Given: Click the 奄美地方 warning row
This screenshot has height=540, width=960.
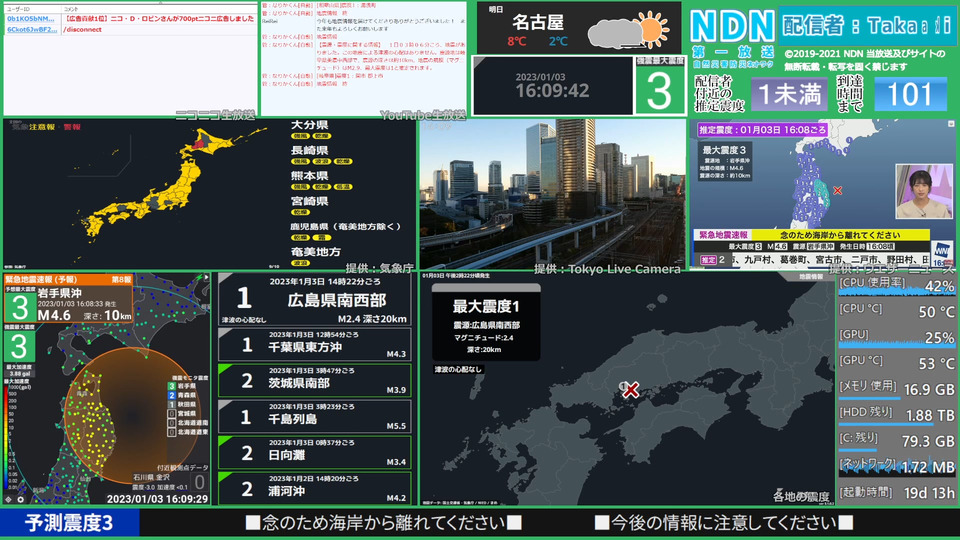Looking at the screenshot, I should coord(317,256).
